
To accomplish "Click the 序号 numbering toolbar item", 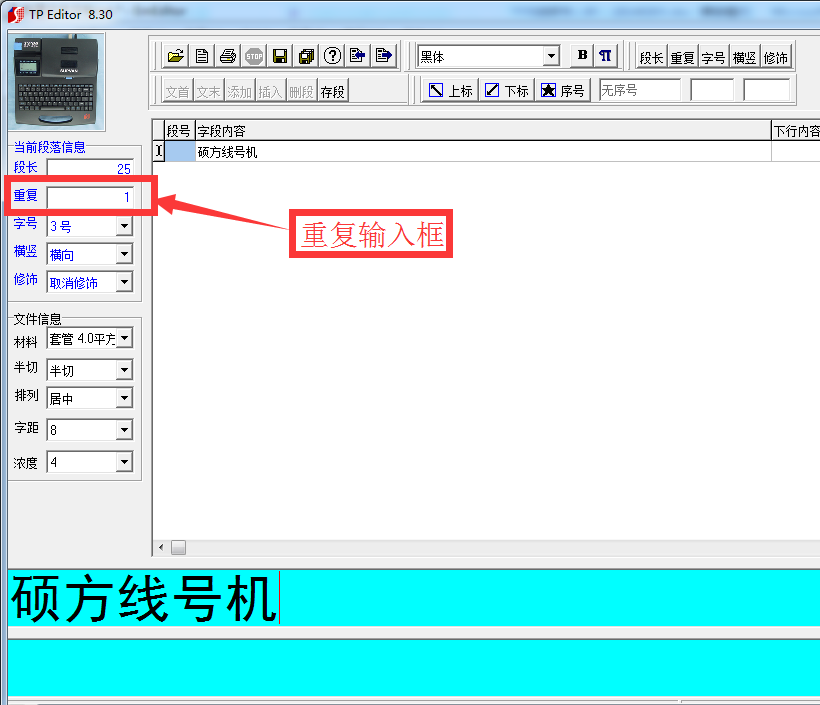I will tap(562, 89).
